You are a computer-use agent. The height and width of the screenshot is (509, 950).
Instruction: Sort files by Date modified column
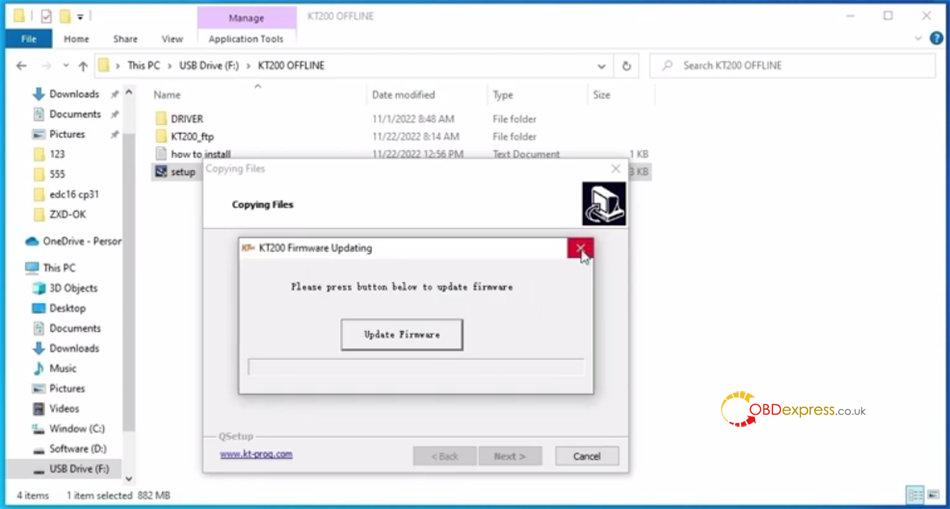(403, 95)
